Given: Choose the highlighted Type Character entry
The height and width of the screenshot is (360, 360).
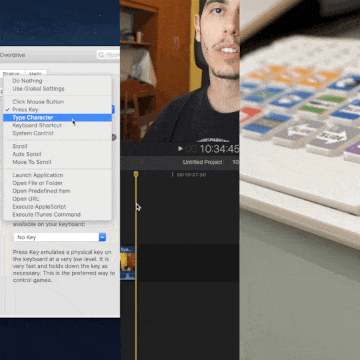Looking at the screenshot, I should (57, 117).
